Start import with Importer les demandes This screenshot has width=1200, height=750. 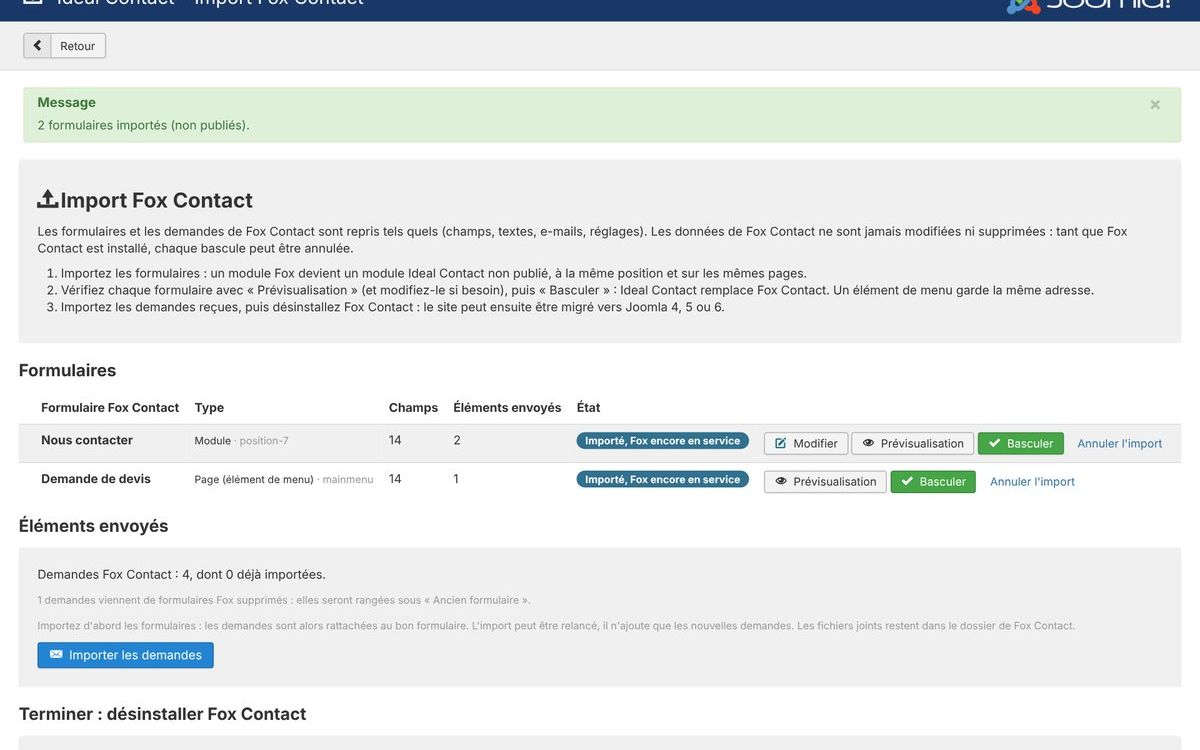[125, 655]
